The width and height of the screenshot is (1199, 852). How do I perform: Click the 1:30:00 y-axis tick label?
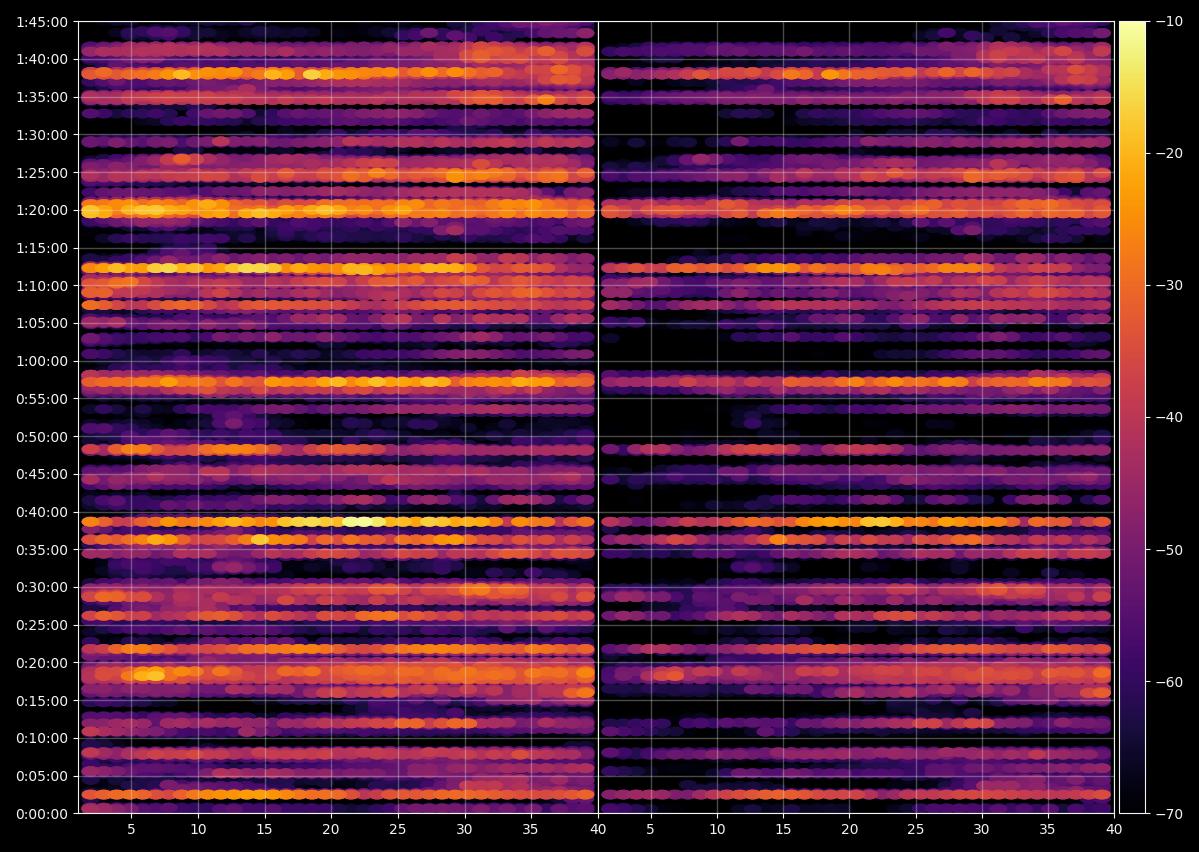tap(42, 135)
